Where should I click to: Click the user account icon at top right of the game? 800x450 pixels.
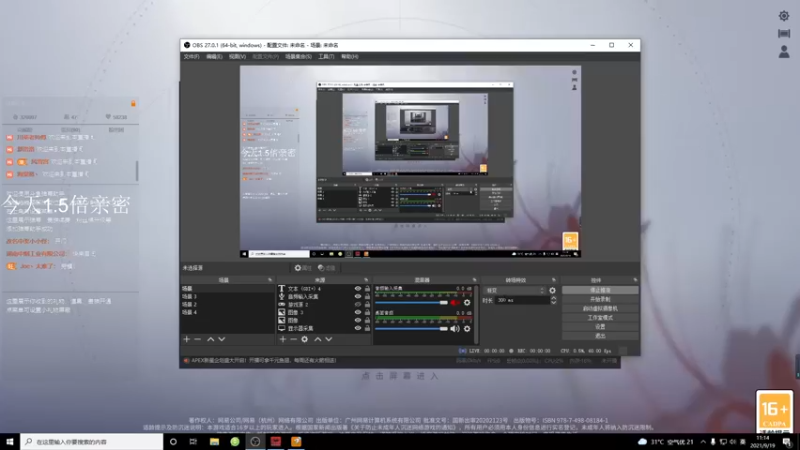[x=784, y=52]
